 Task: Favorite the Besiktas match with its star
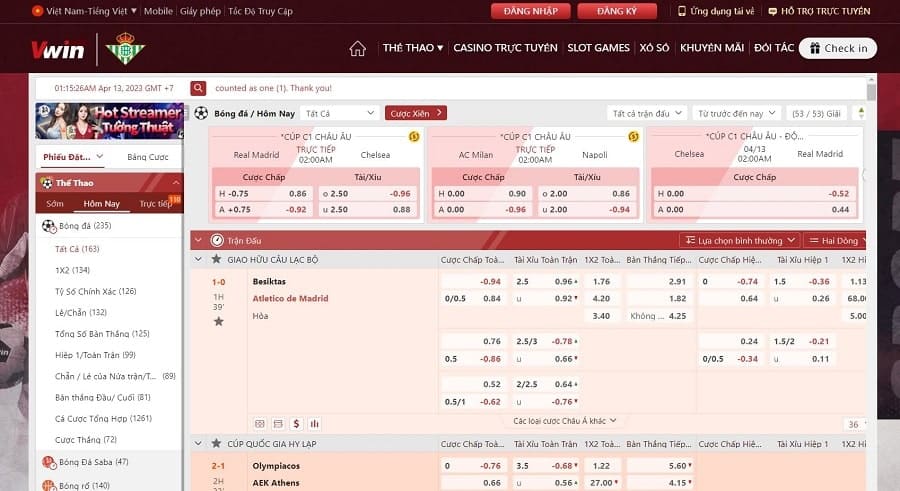219,322
